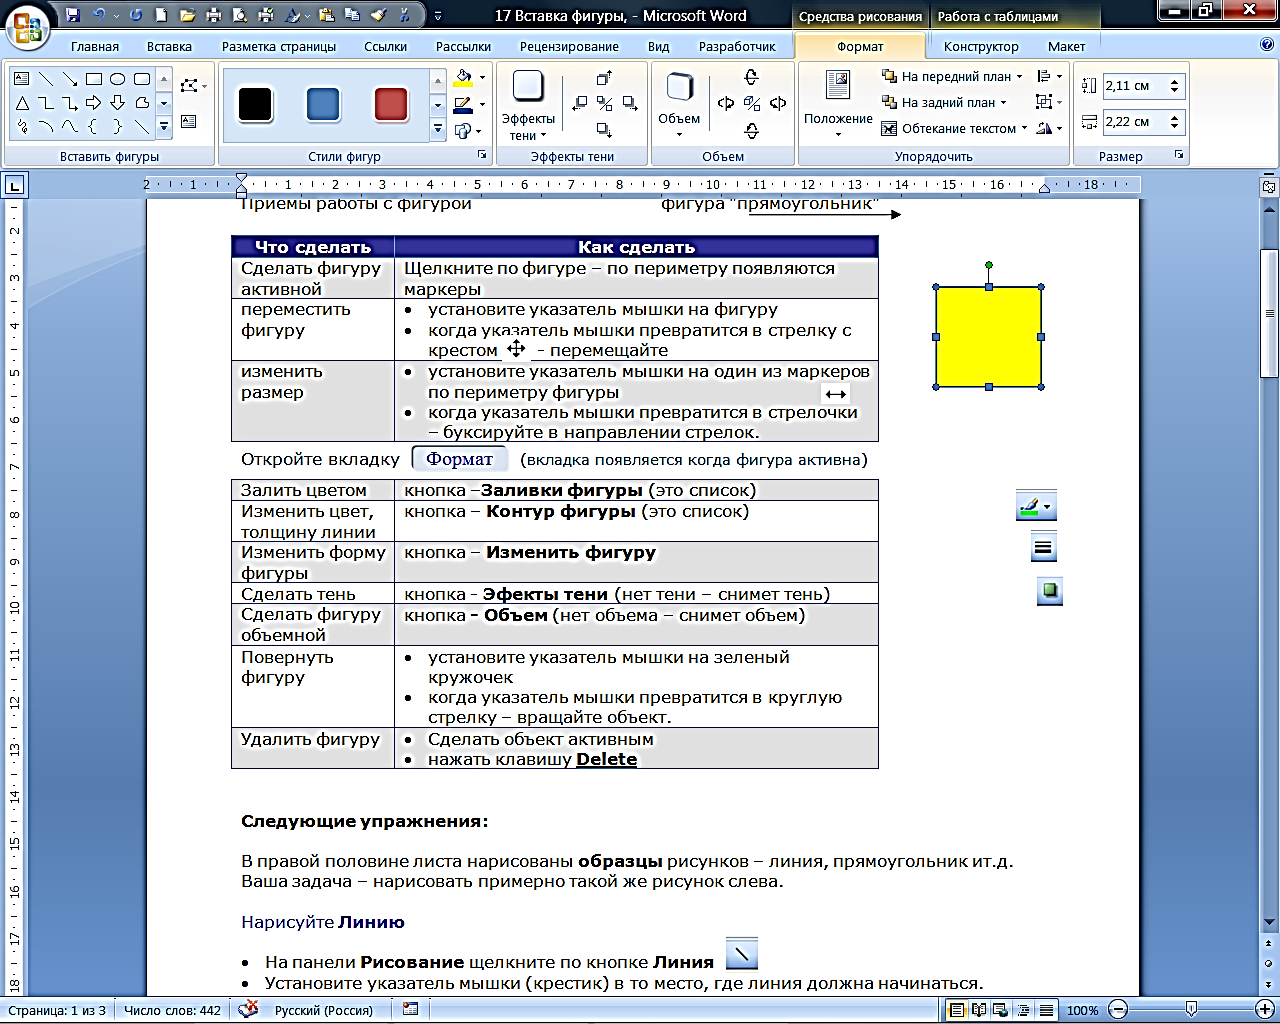Expand the shape styles gallery More button
Screen dimensions: 1280x1024
click(x=438, y=129)
